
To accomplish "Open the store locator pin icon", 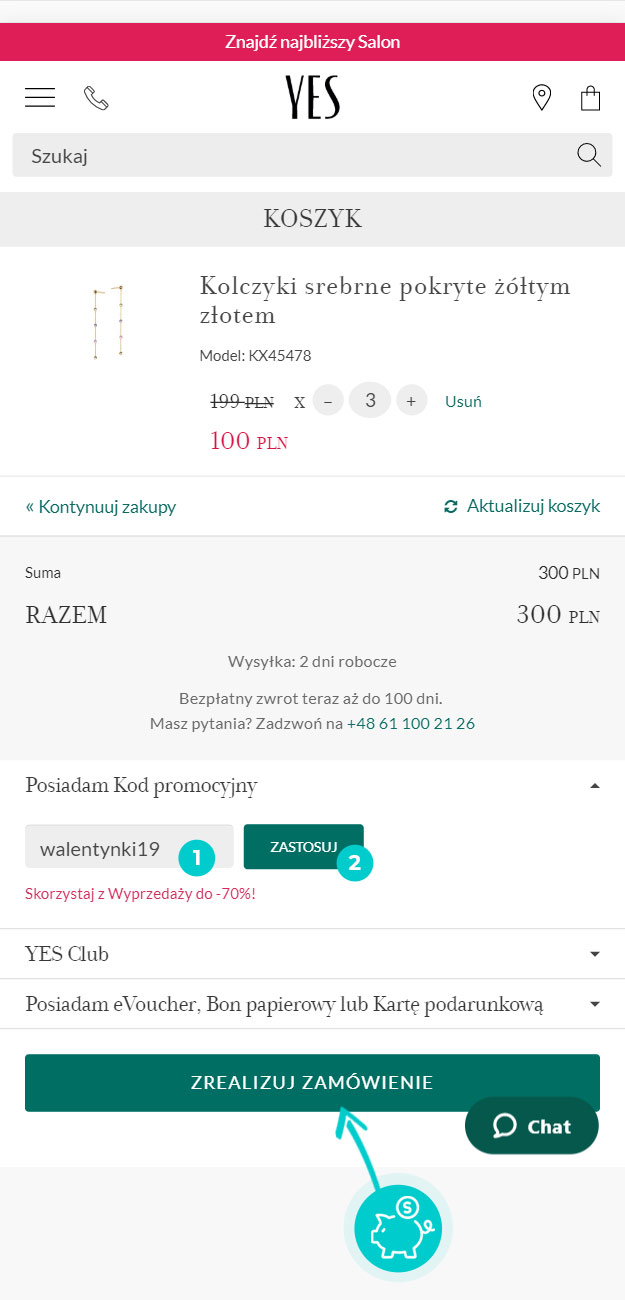I will point(541,98).
